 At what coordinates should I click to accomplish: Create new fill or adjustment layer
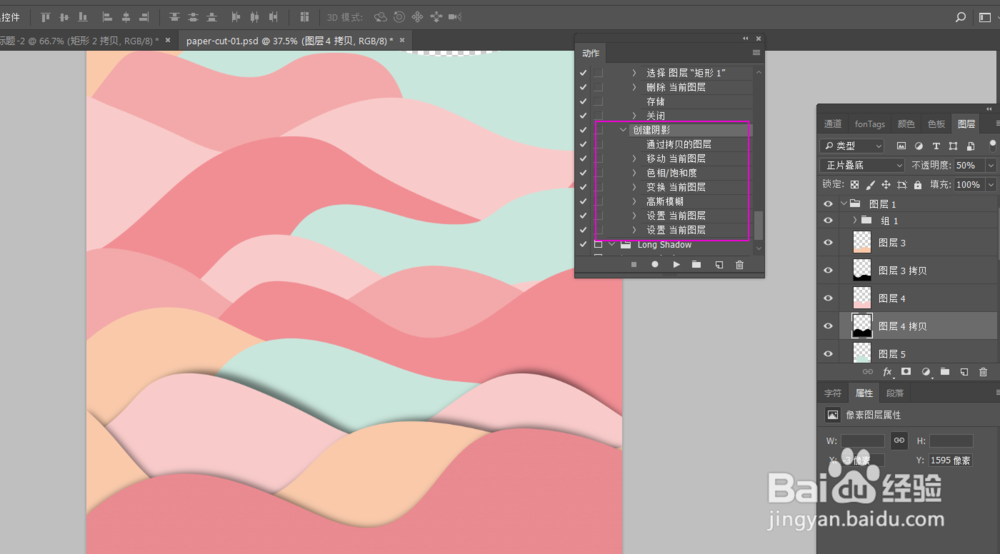(x=925, y=372)
